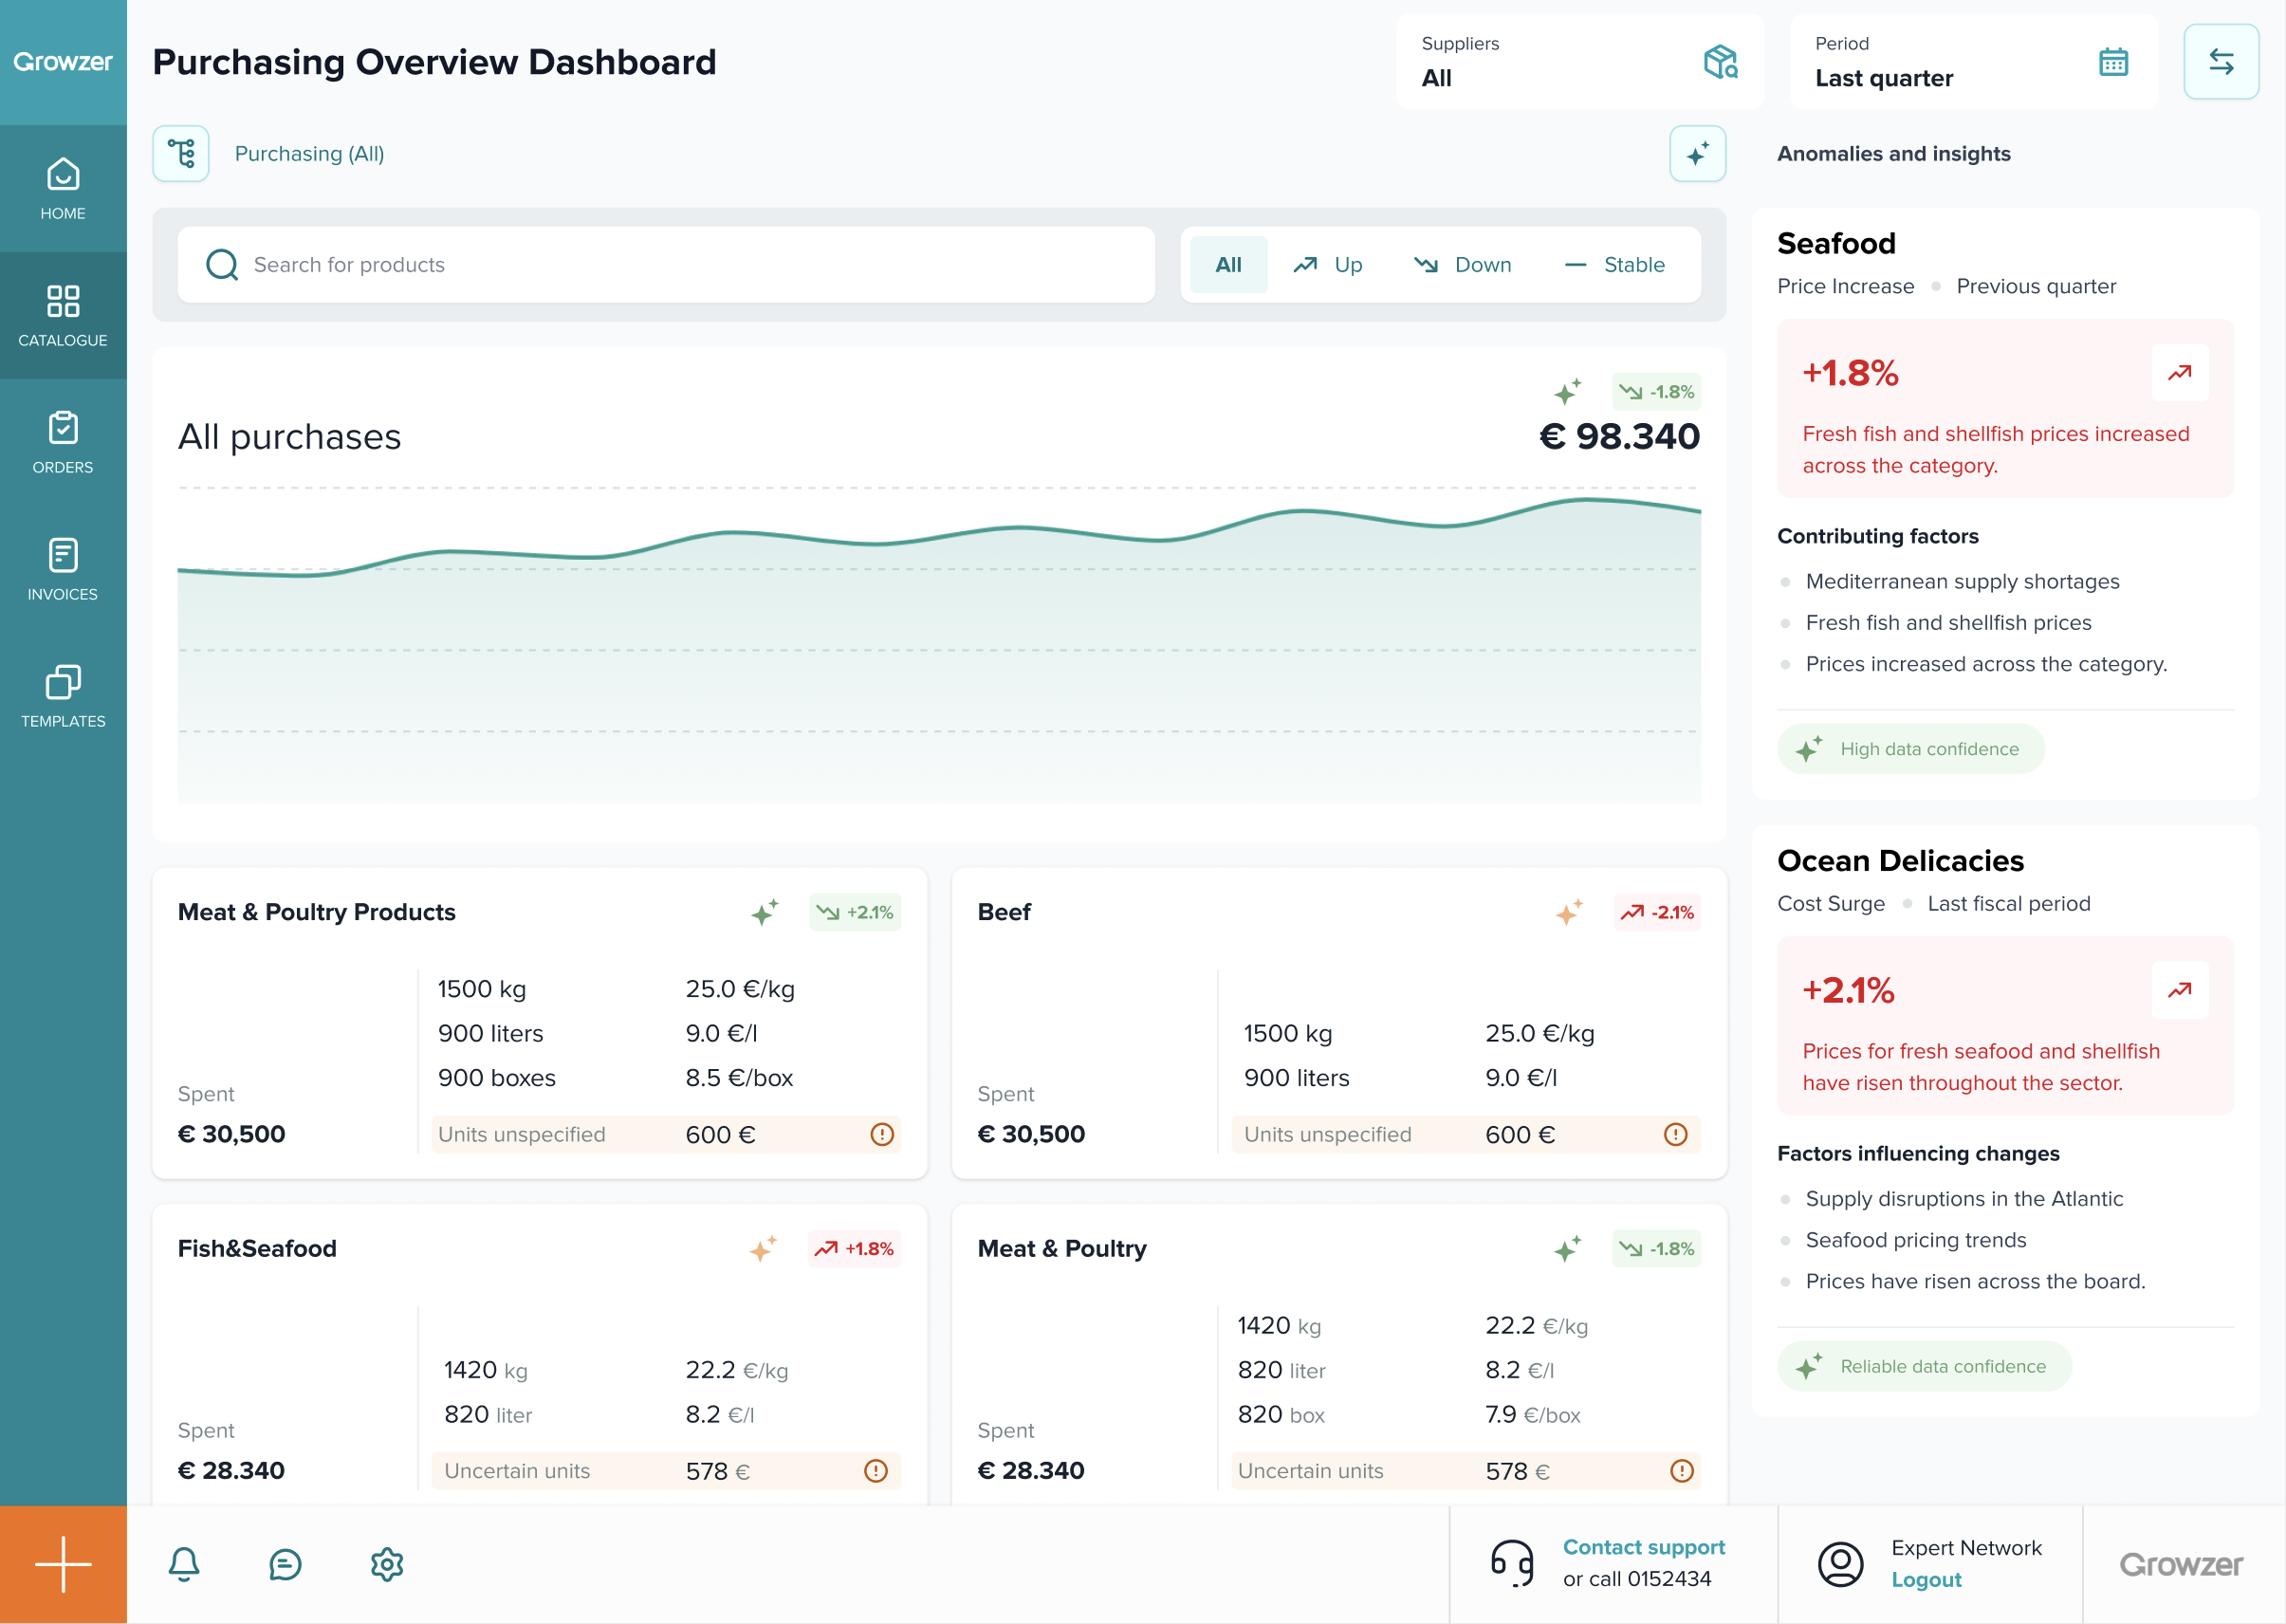Click the category tree icon beside Purchasing (All)
The image size is (2286, 1624).
[181, 153]
